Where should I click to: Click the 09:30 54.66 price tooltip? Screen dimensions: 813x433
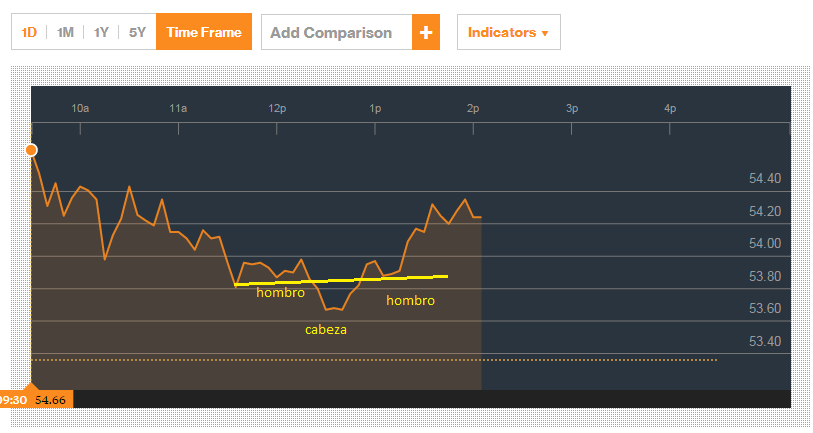point(36,400)
